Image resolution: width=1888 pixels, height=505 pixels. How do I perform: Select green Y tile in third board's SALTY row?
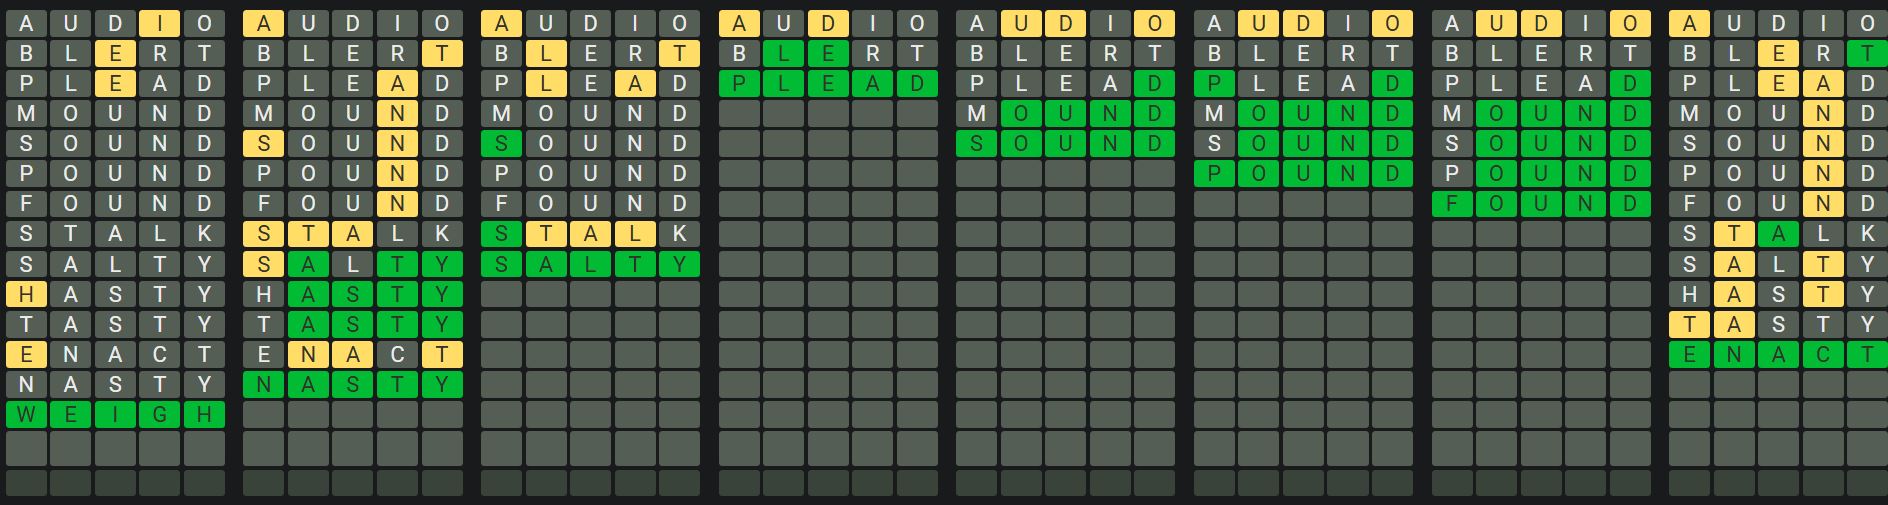tap(680, 264)
